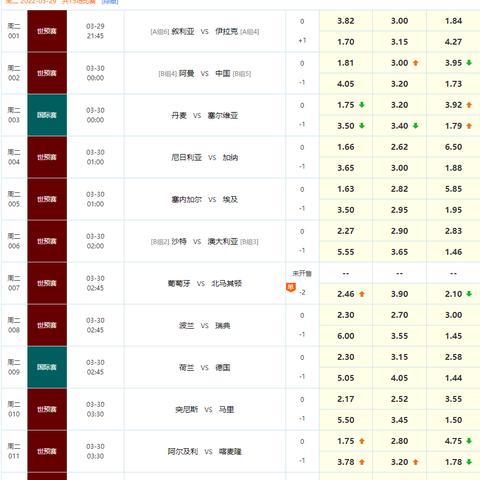The image size is (480, 480).
Task: Click match number 周二 005
Action: [14, 199]
